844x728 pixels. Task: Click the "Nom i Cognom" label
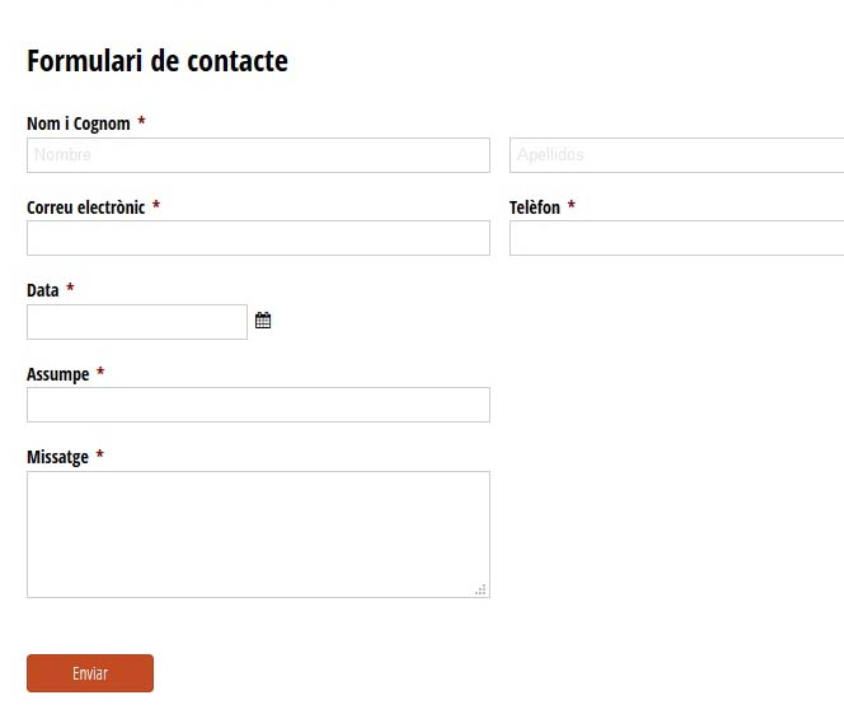[79, 124]
